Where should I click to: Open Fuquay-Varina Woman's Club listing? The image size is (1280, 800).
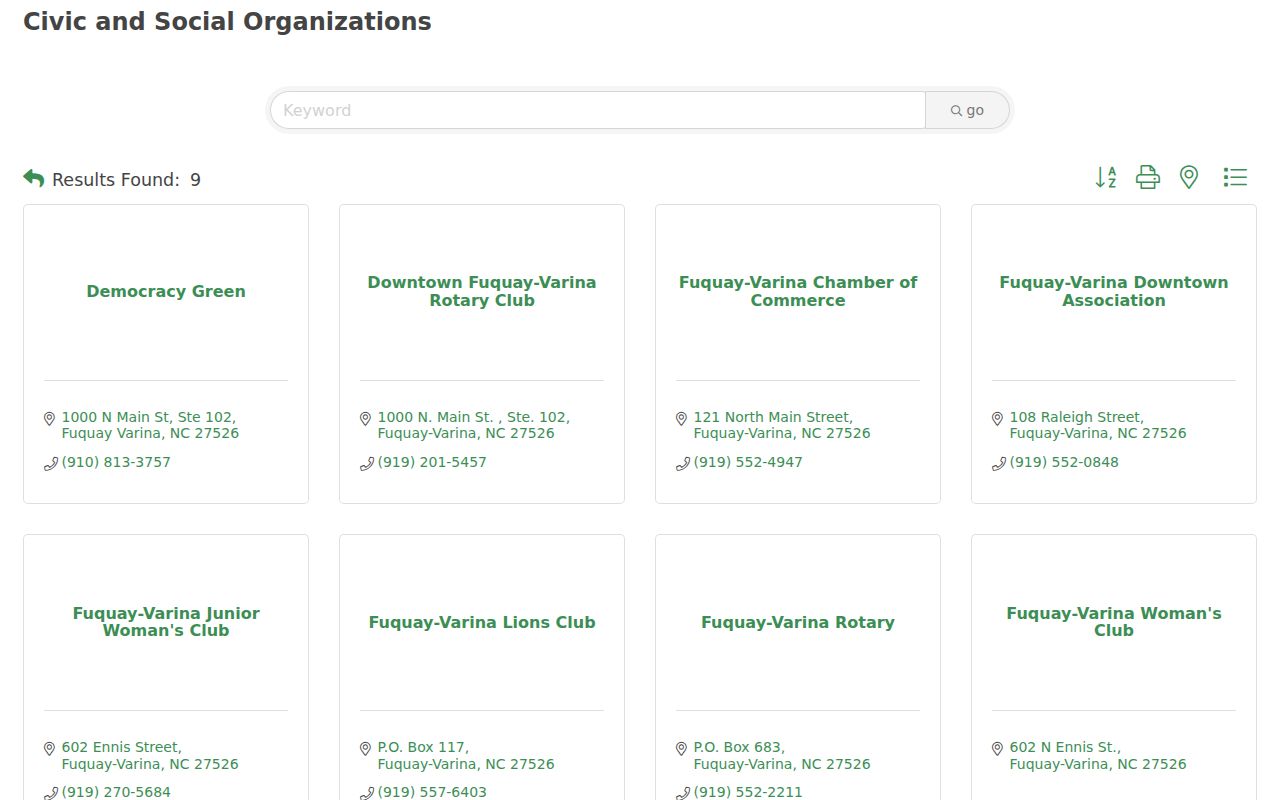[1114, 621]
